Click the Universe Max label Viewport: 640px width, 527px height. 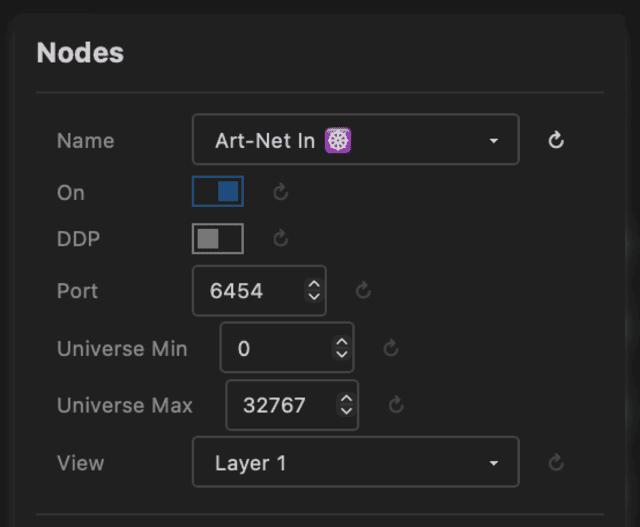[x=125, y=405]
